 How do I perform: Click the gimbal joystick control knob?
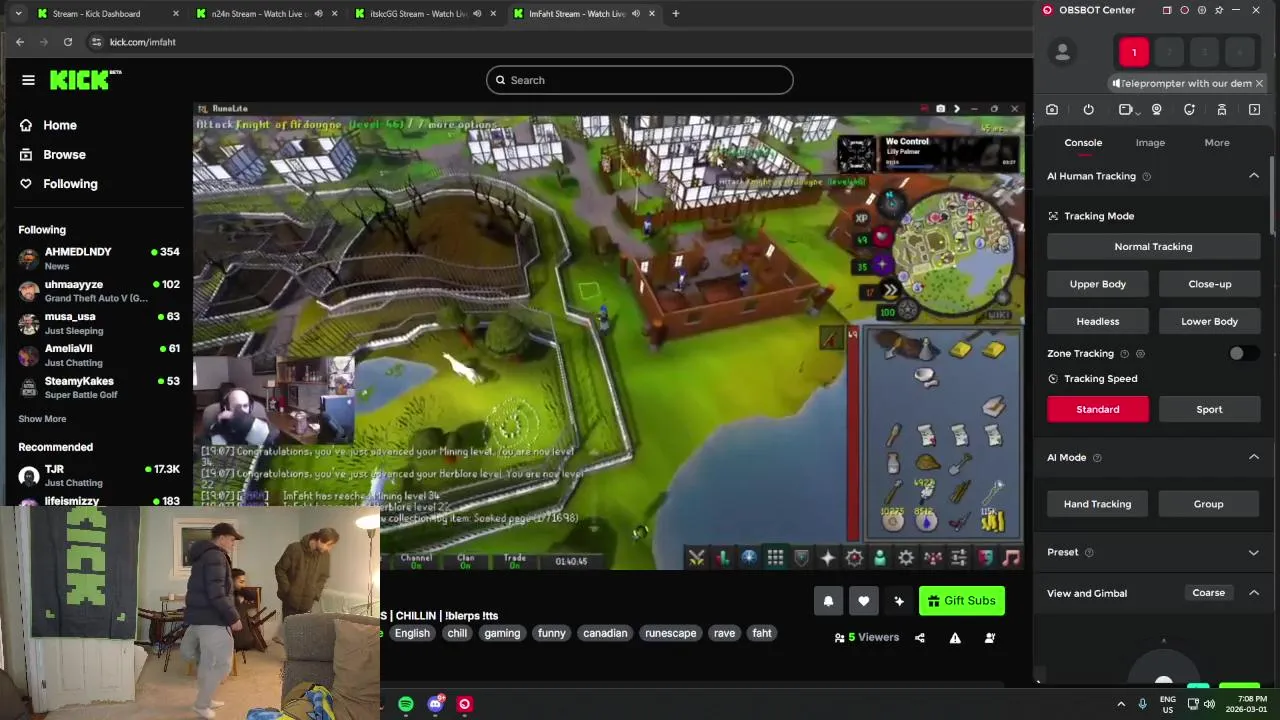pos(1163,678)
